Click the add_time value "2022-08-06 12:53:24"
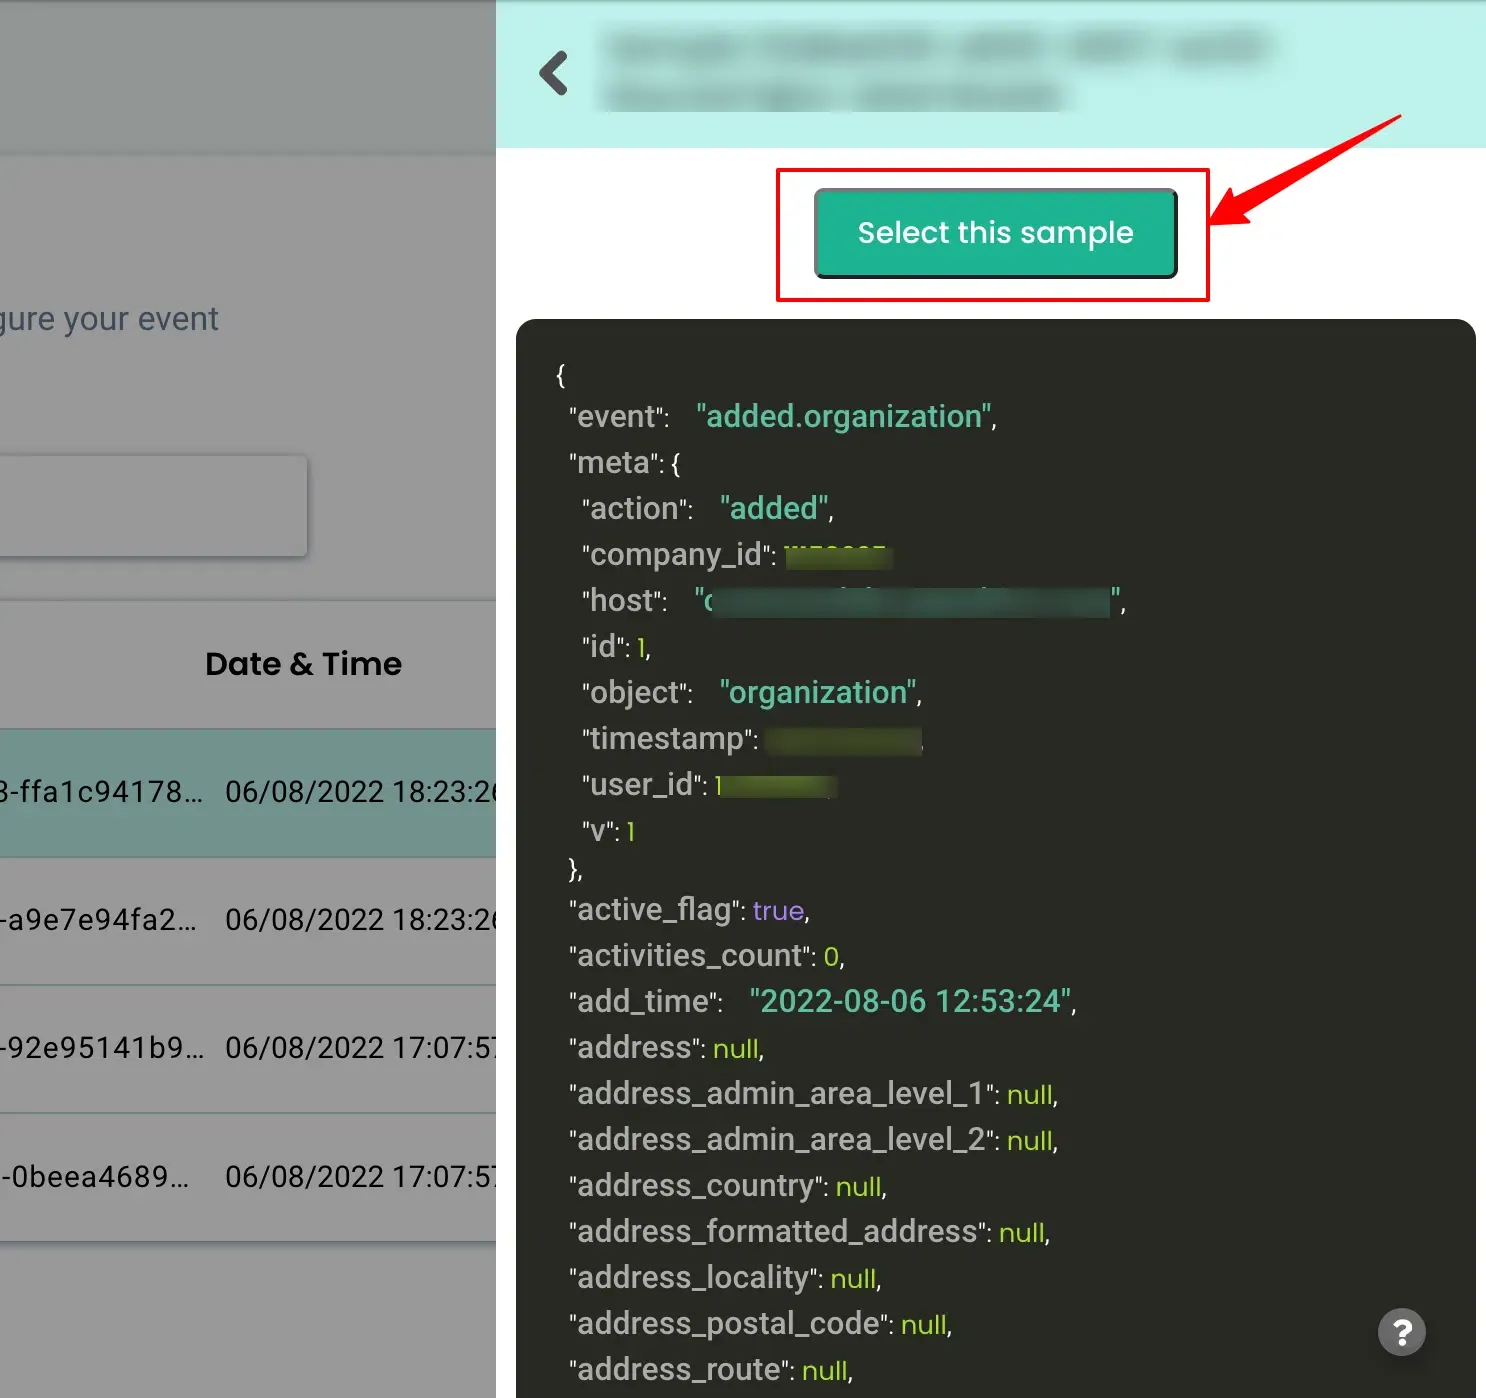Viewport: 1486px width, 1398px height. coord(912,1002)
